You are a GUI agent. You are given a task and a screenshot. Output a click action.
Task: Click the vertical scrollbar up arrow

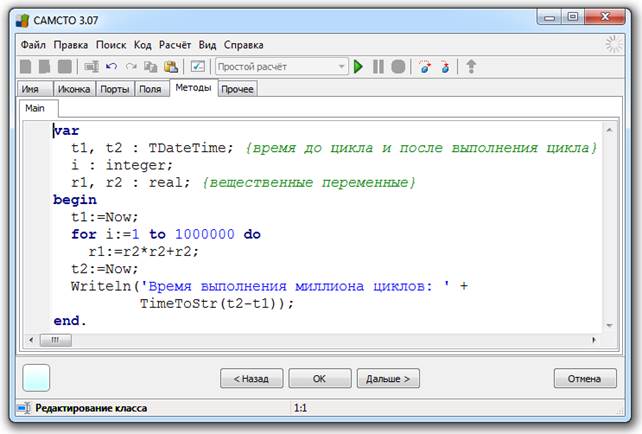(609, 130)
